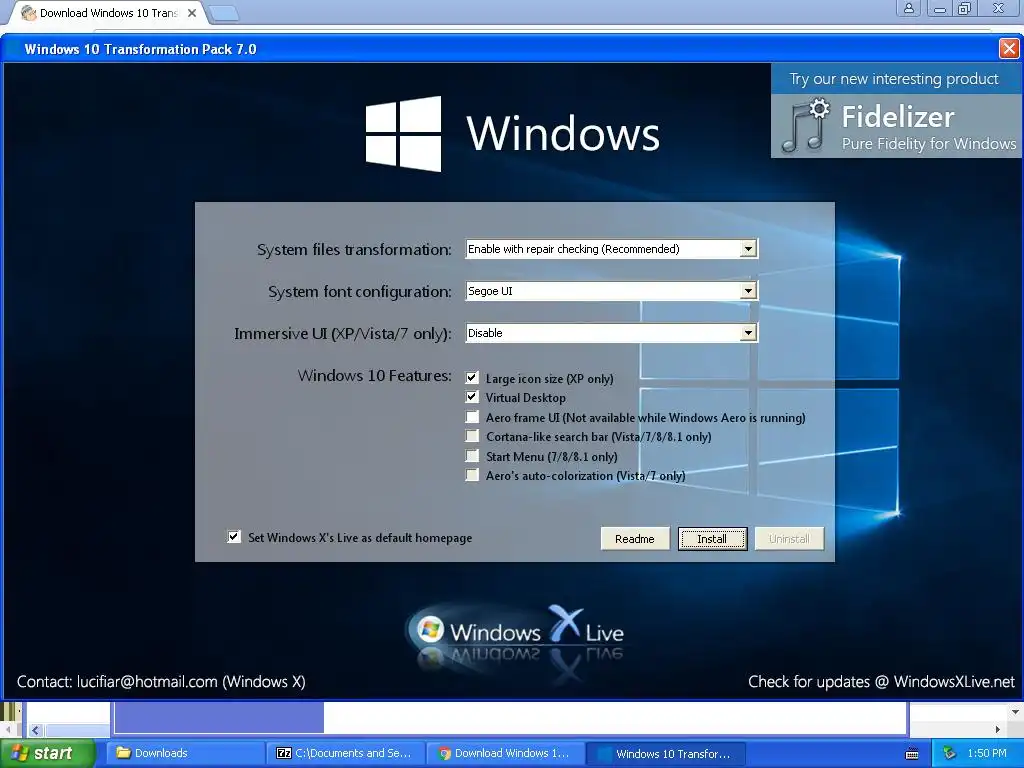Viewport: 1024px width, 768px height.
Task: Close the Download Windows 10 Trans tab
Action: (x=192, y=13)
